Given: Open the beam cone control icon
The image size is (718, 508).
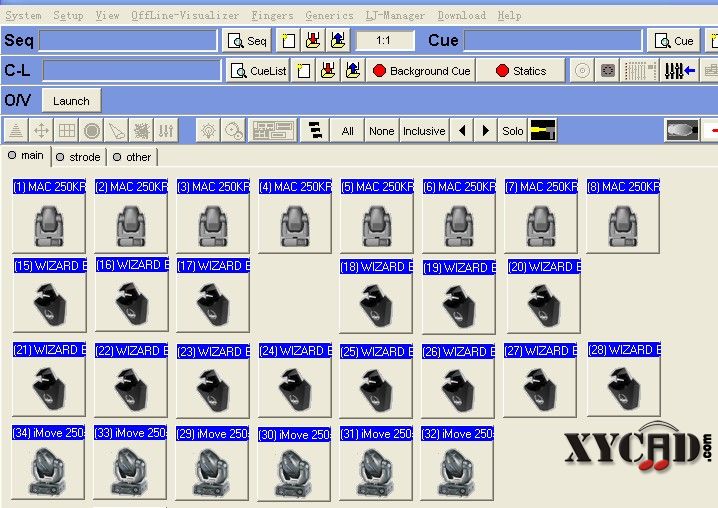Looking at the screenshot, I should [116, 131].
